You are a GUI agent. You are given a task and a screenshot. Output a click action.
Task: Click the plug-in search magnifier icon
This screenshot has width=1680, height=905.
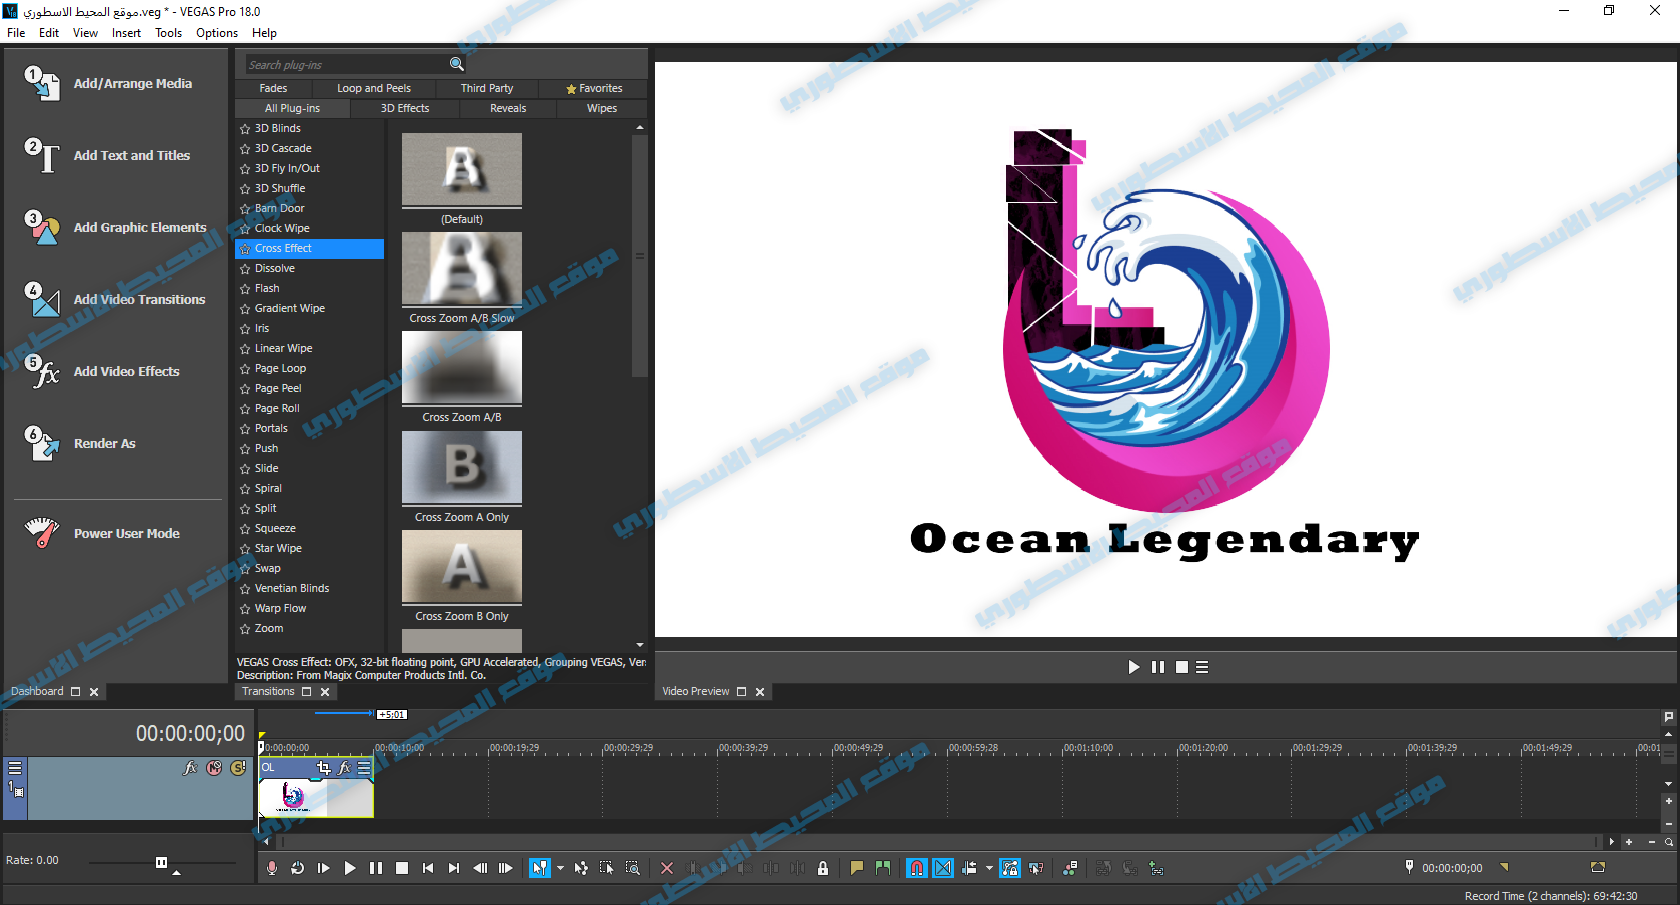(456, 64)
